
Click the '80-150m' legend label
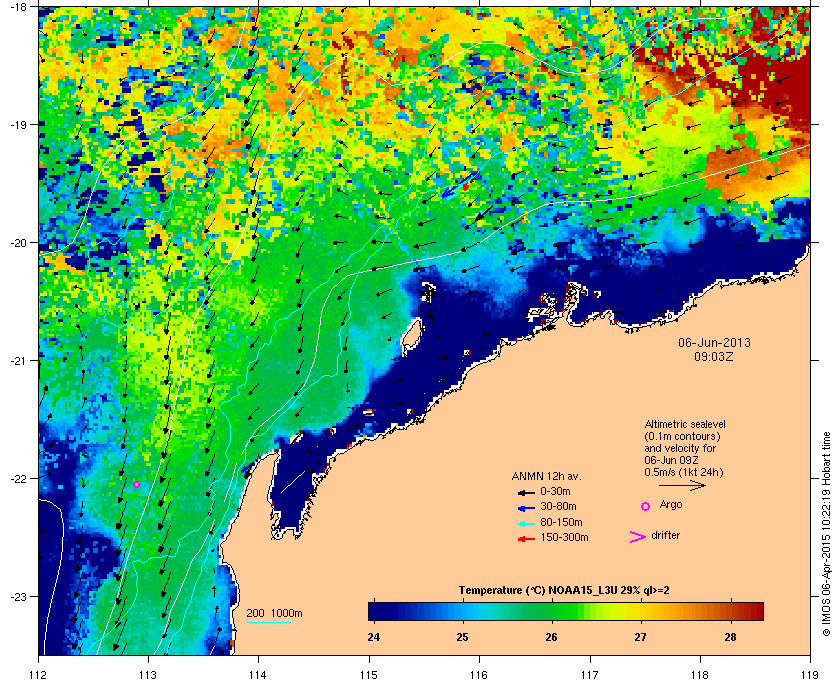pyautogui.click(x=561, y=522)
